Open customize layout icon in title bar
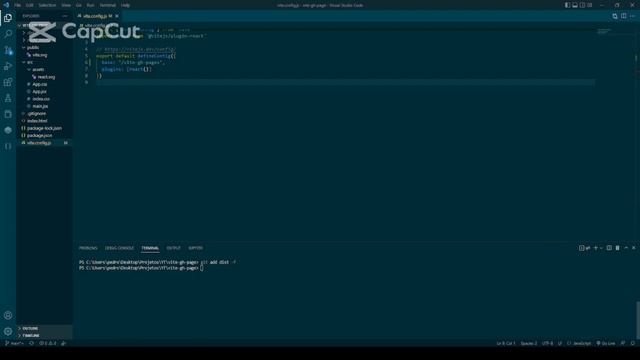Screen dimensions: 640x360 tap(589, 5)
